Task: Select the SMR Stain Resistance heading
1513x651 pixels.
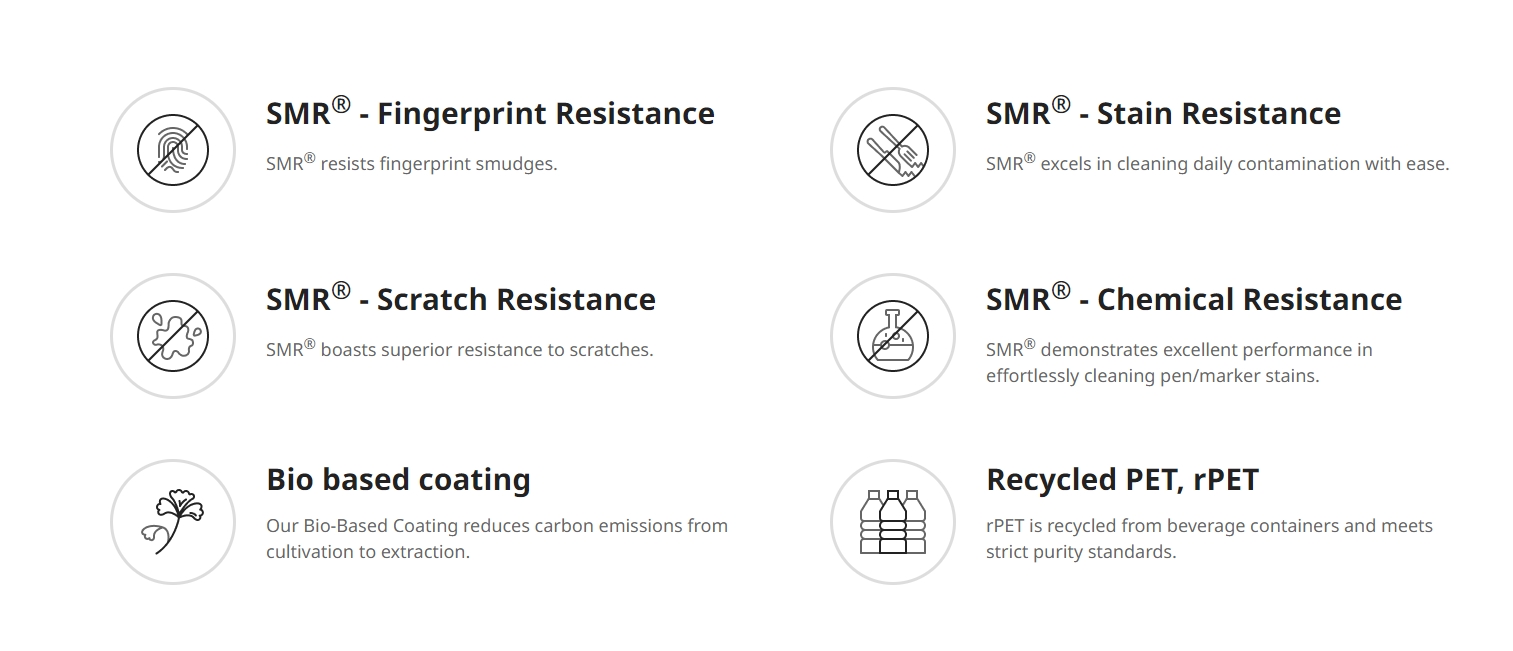Action: click(1163, 112)
